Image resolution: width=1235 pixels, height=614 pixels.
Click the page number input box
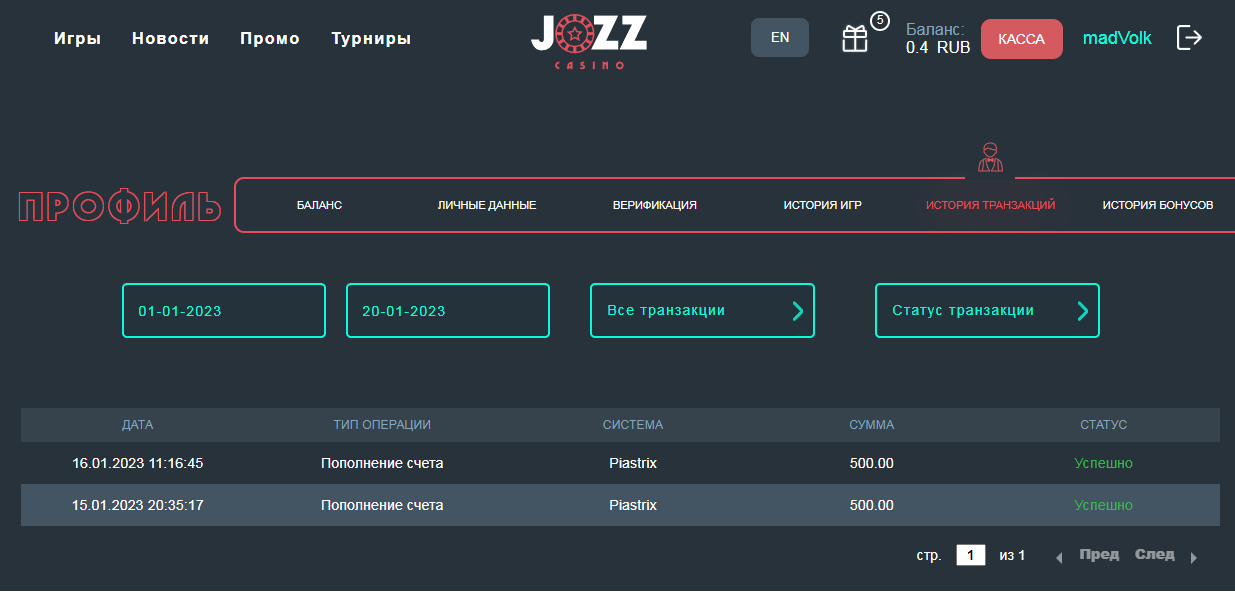[x=970, y=555]
